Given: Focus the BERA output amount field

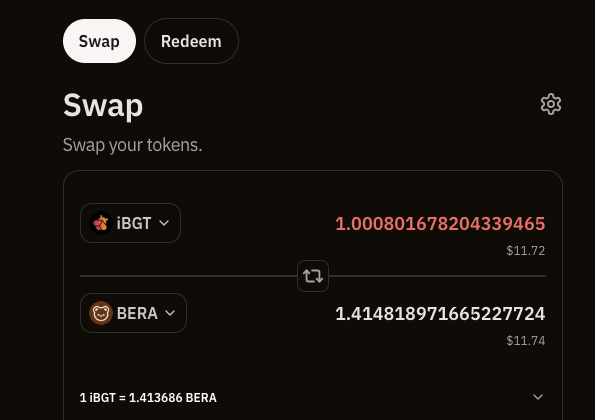Looking at the screenshot, I should (x=440, y=314).
